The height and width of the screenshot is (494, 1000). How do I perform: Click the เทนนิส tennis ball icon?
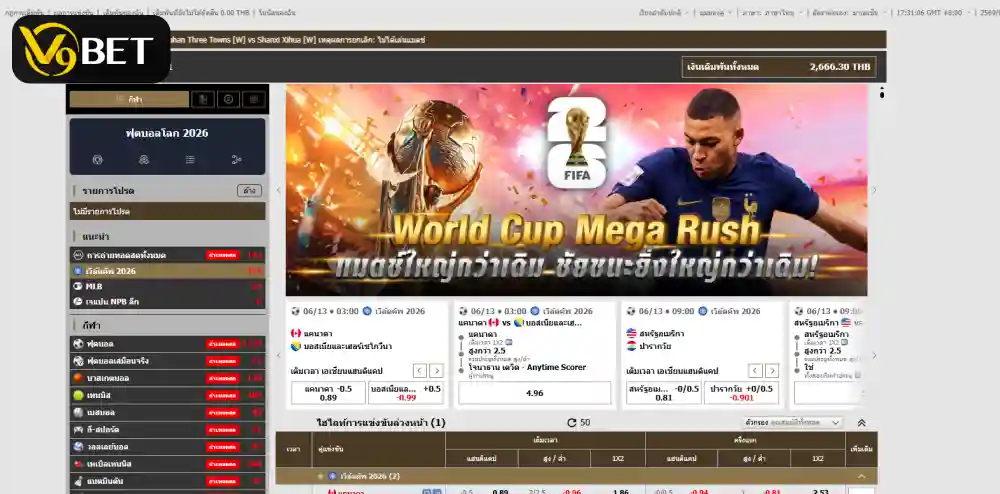[x=78, y=395]
